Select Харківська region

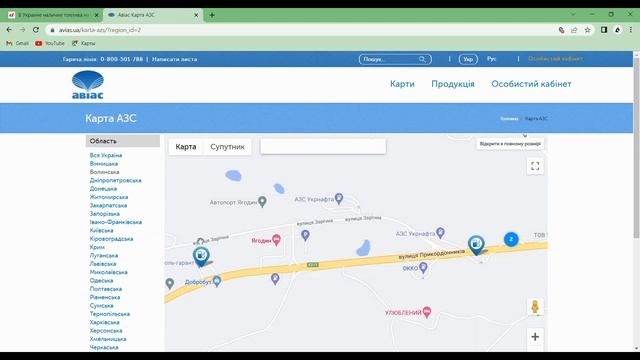coord(104,322)
